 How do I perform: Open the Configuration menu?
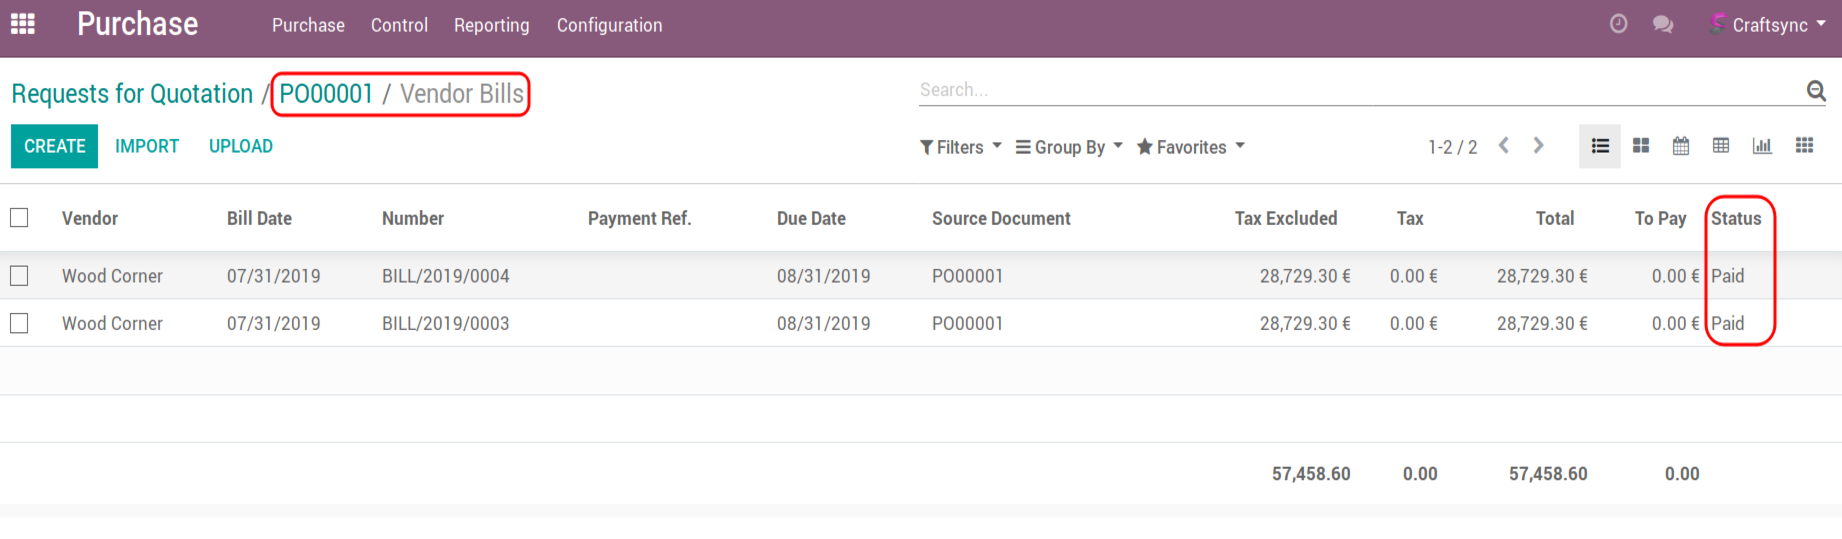coord(609,25)
